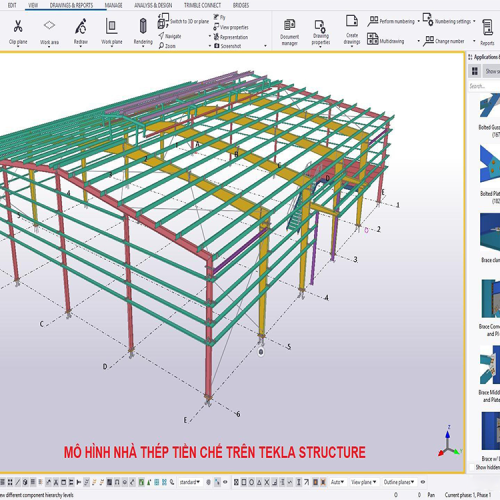Toggle the diagonal line selection switch
The height and width of the screenshot is (500, 500).
click(18, 482)
